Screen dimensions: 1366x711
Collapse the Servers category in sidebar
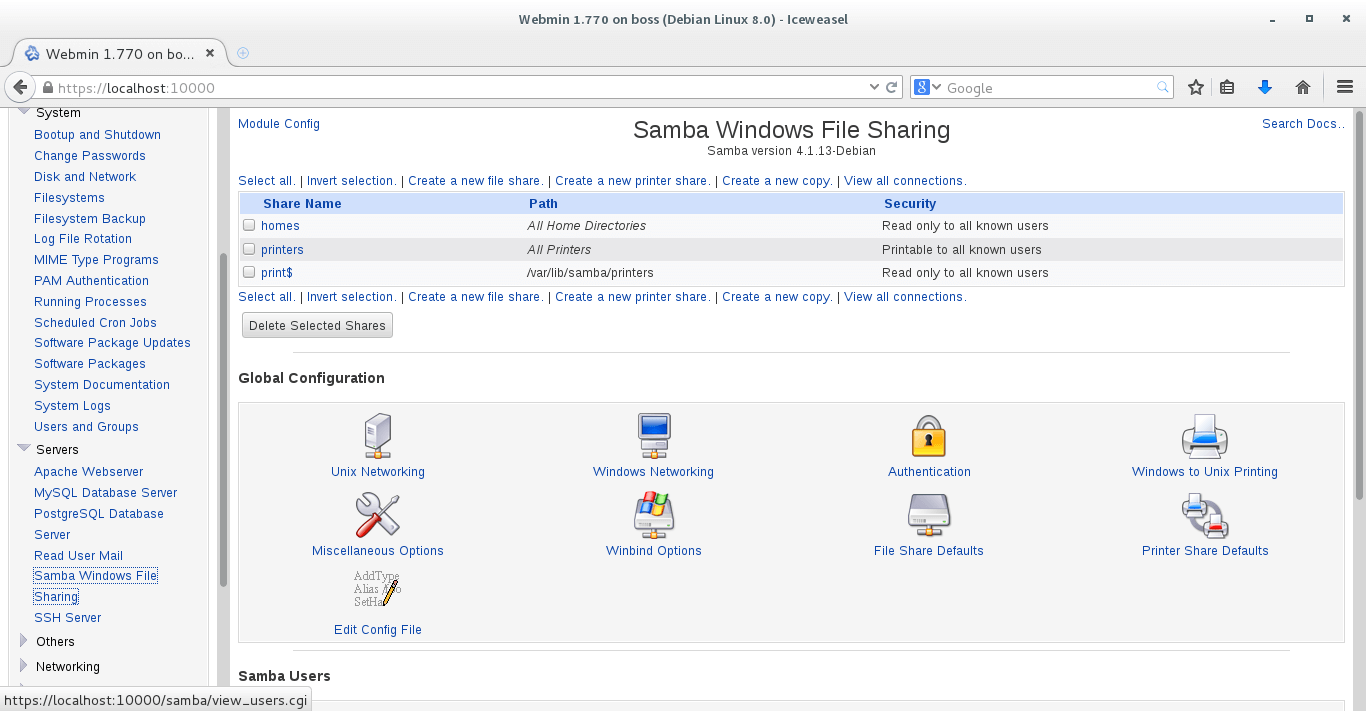pyautogui.click(x=24, y=449)
